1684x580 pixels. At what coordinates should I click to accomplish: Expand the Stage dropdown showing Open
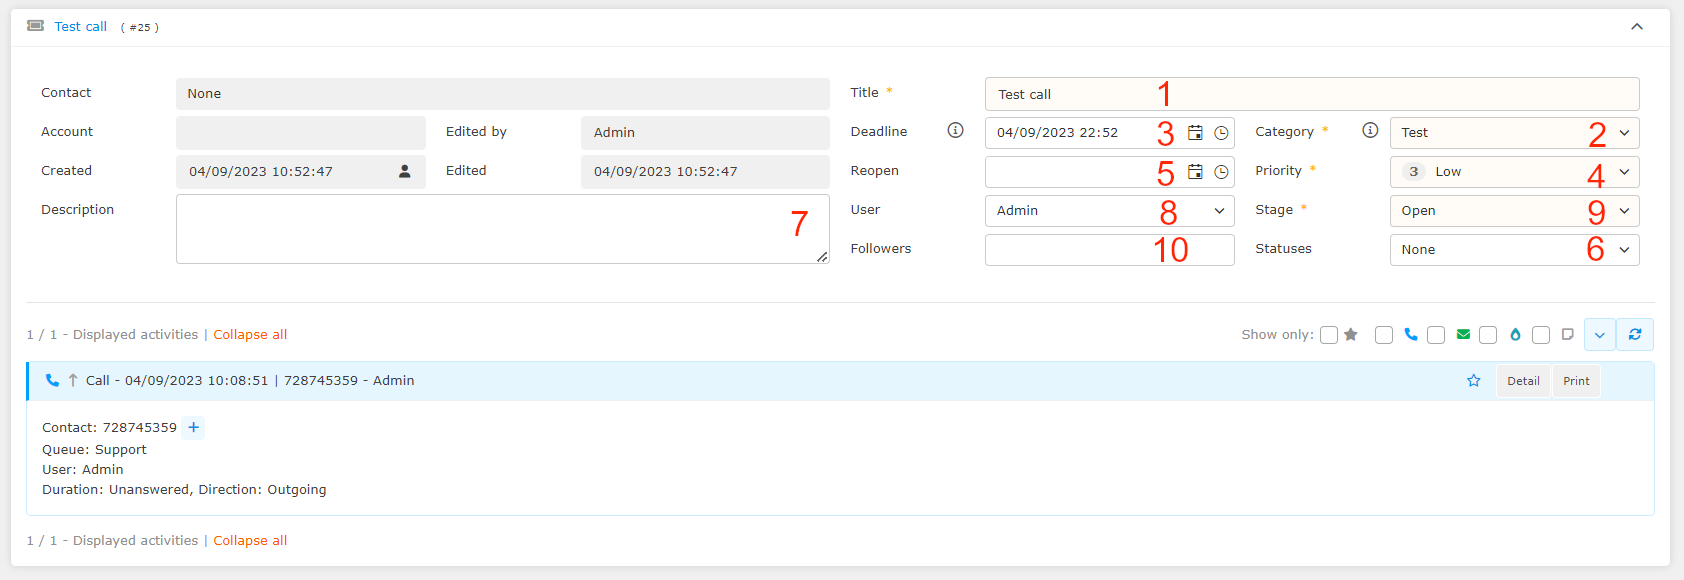click(1513, 211)
